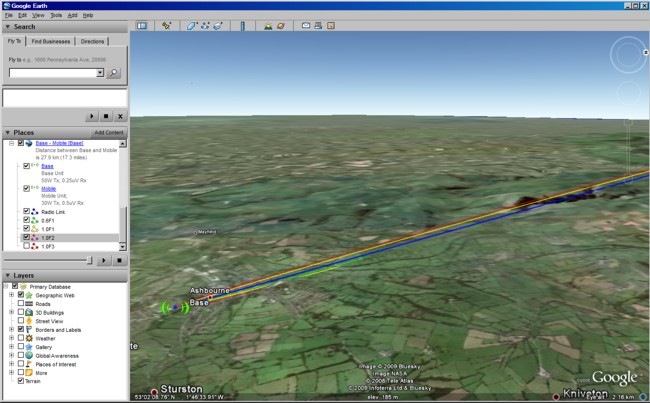Toggle the sidebar with the toolbar button

(x=142, y=26)
